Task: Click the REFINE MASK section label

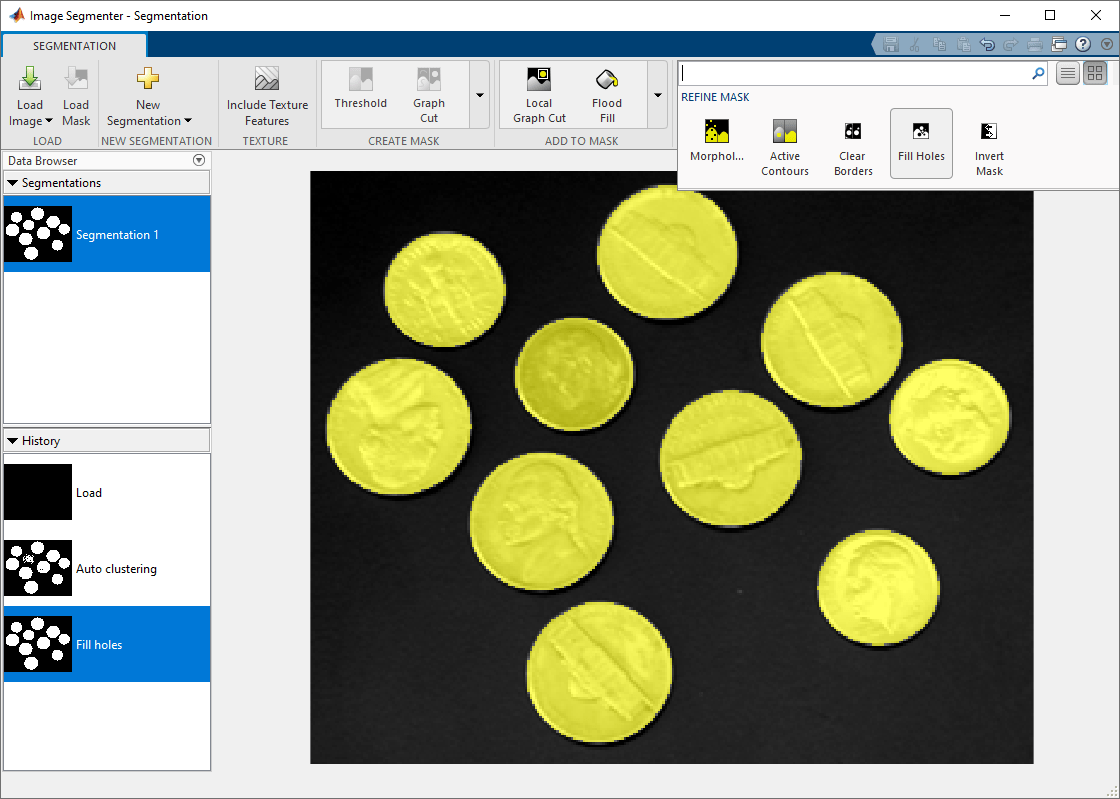Action: 715,97
